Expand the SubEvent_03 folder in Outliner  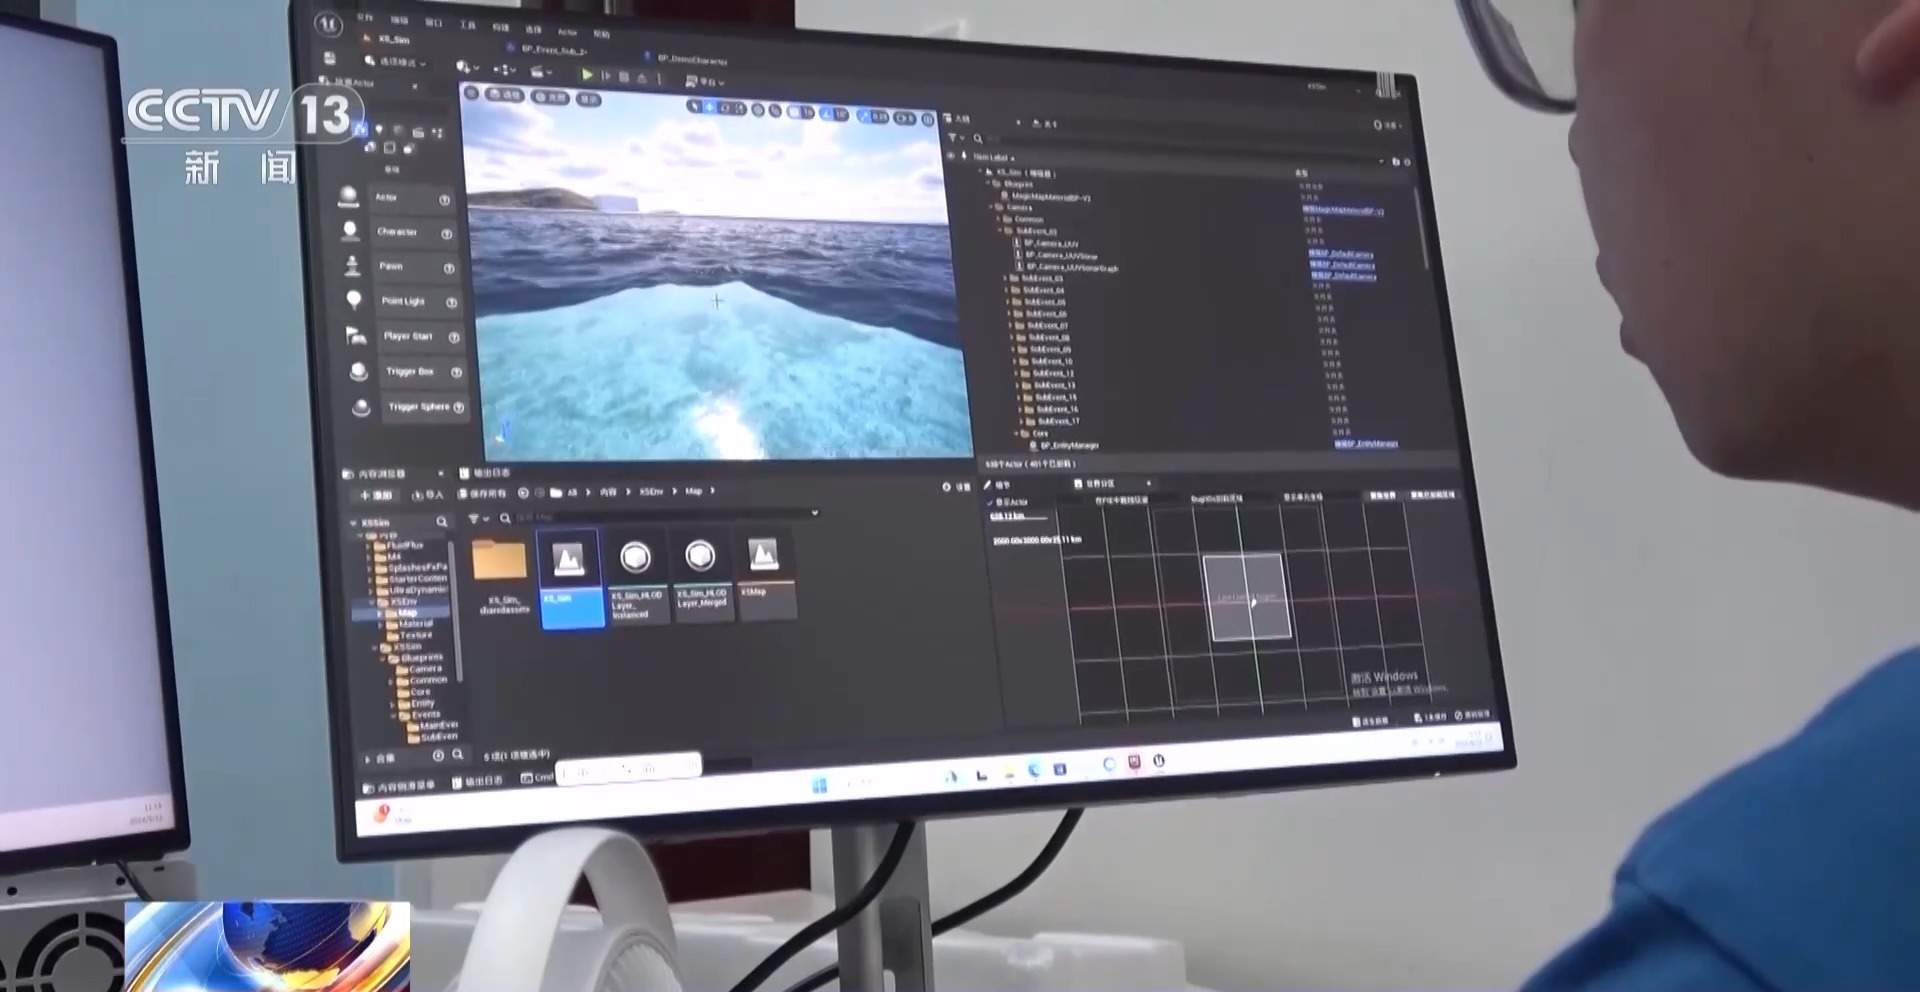click(1004, 277)
